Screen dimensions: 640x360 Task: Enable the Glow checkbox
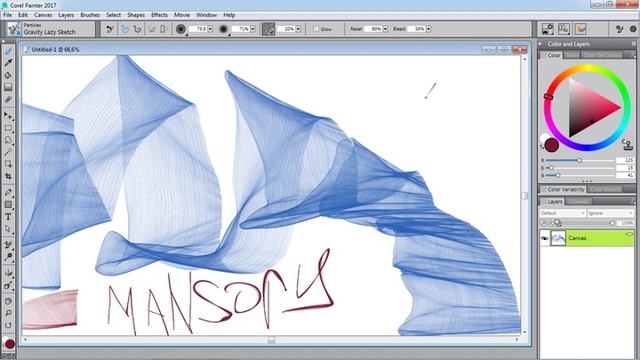(316, 29)
